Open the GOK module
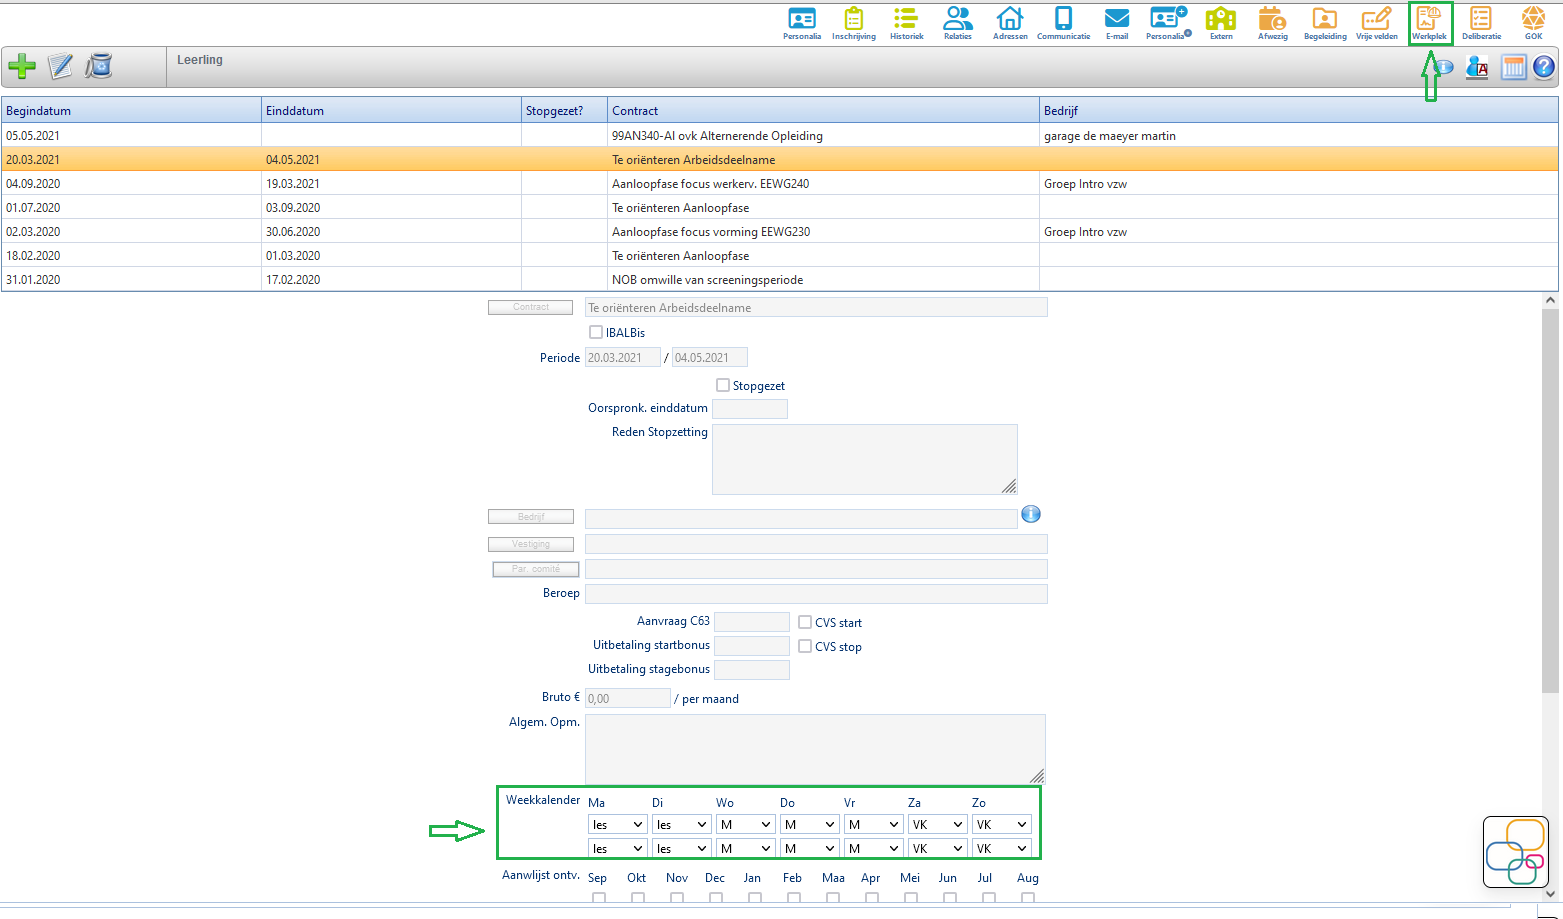Screen dimensions: 1563x919 pos(1533,24)
